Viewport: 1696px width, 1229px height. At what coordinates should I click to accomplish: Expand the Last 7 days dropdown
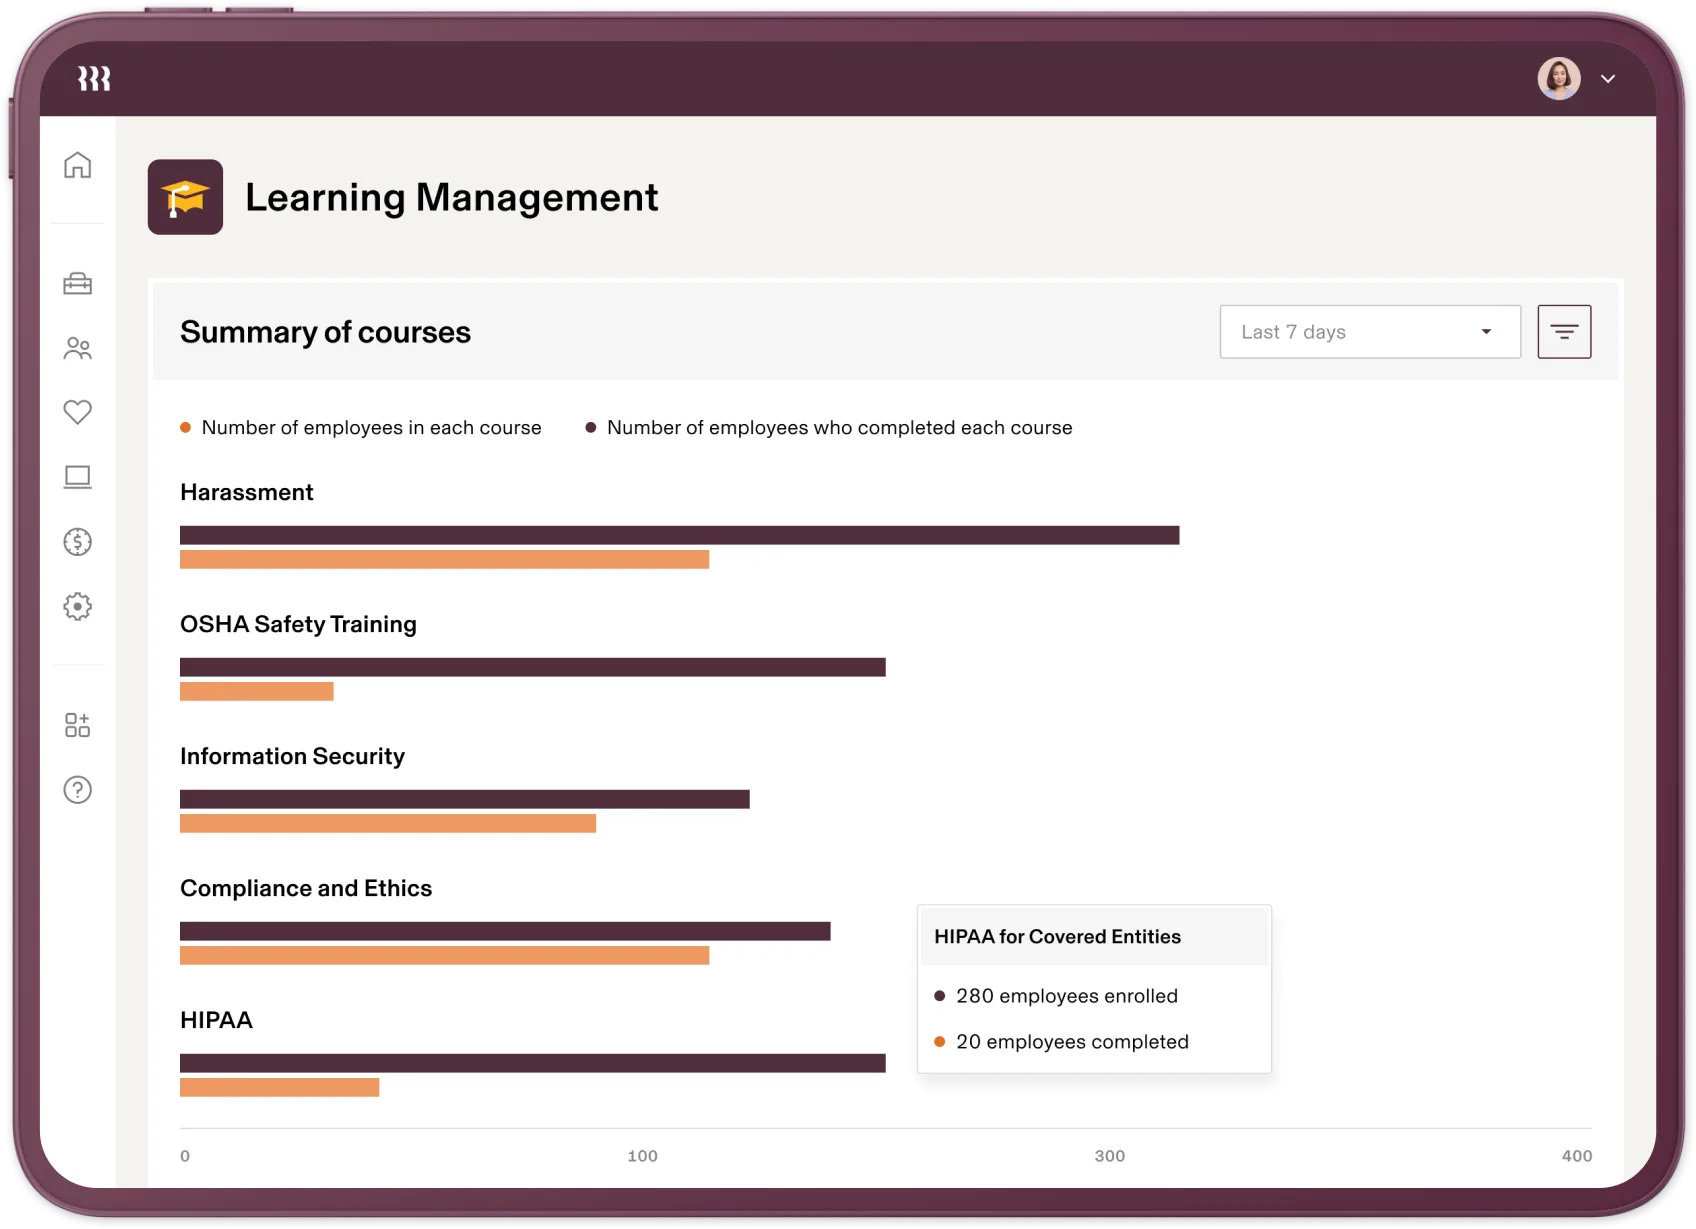point(1370,332)
